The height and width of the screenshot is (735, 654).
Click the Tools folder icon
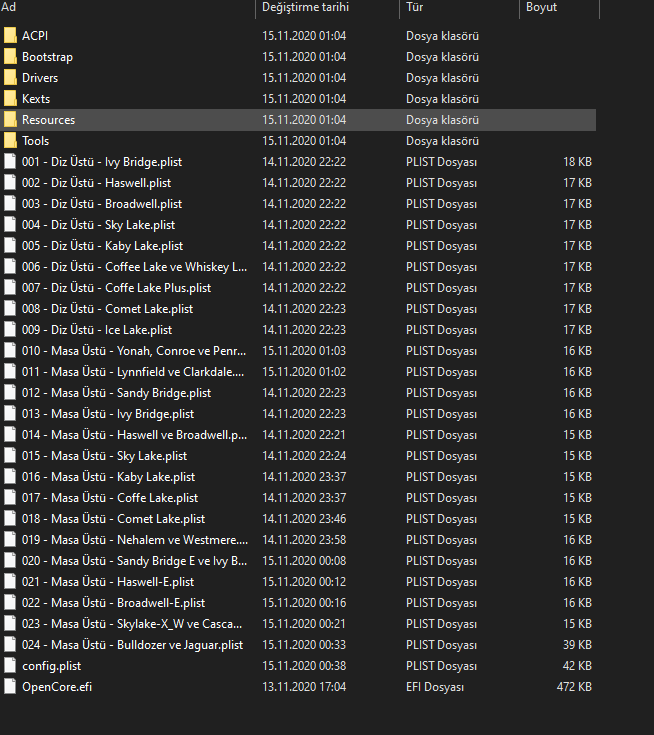(x=10, y=141)
